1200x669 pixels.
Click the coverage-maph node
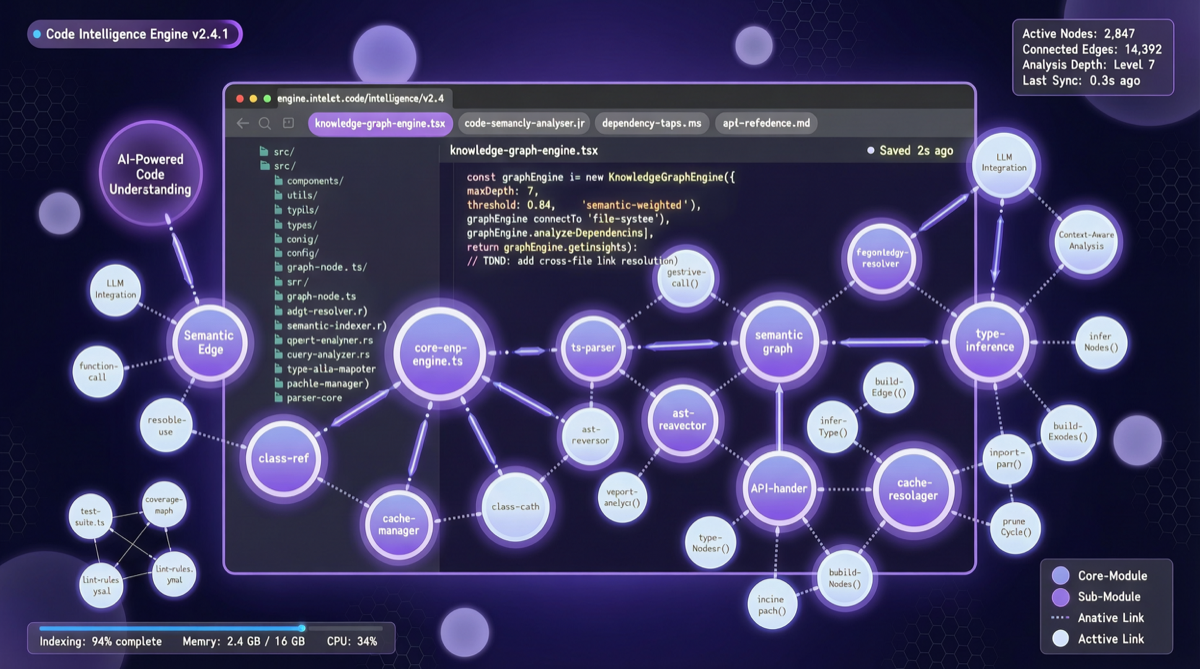(164, 505)
